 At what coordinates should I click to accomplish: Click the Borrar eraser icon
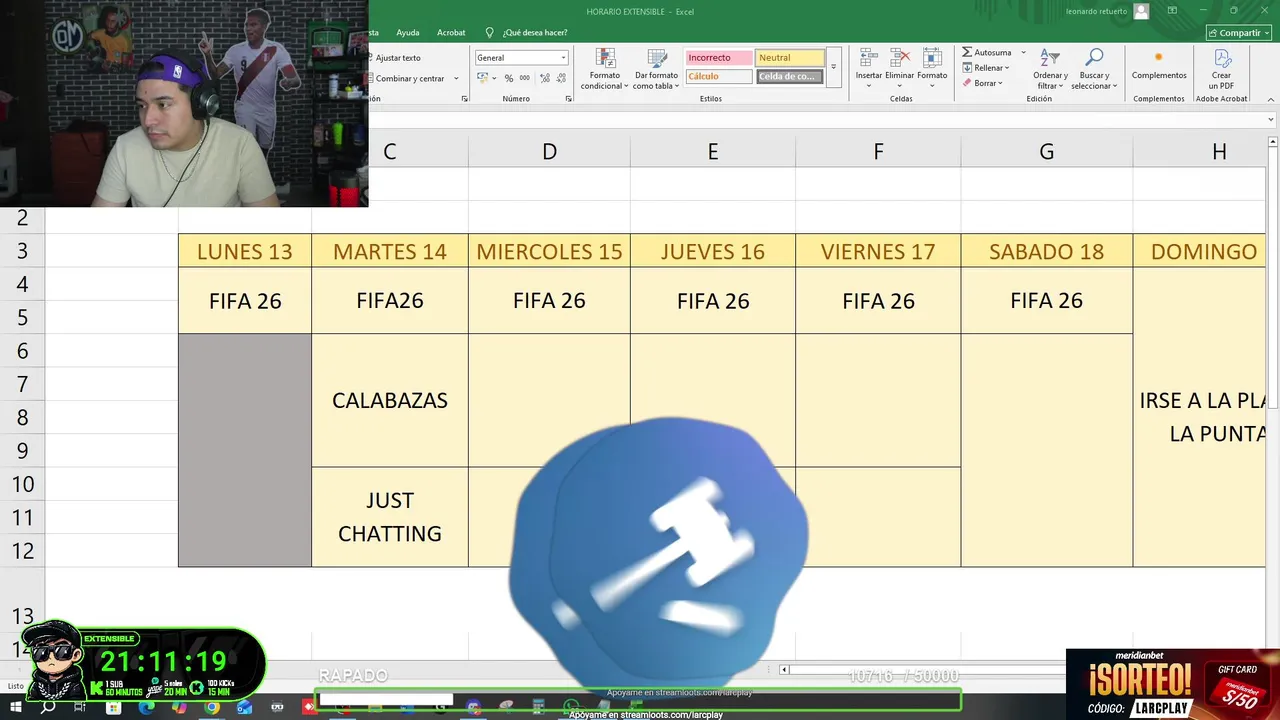pyautogui.click(x=967, y=83)
